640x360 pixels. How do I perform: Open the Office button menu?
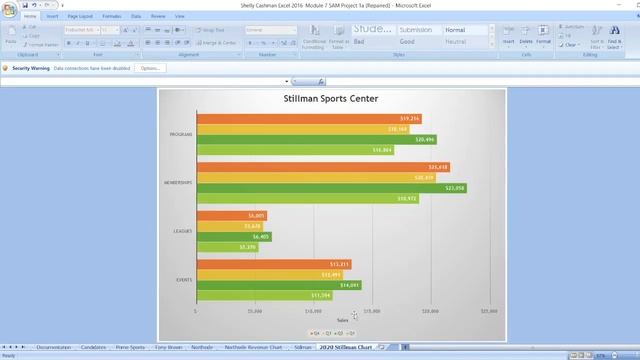point(9,10)
